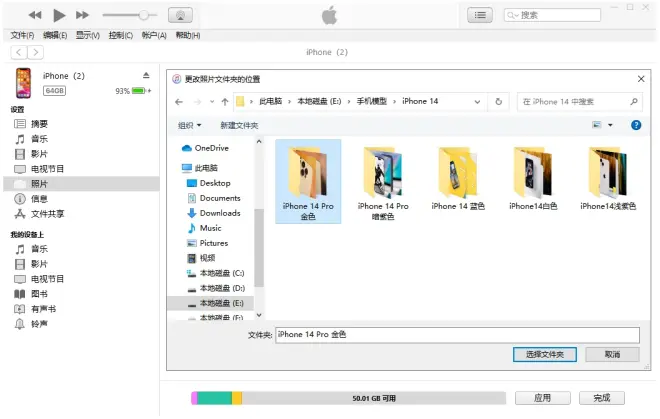
Task: Start playback with the play button
Action: pyautogui.click(x=59, y=16)
